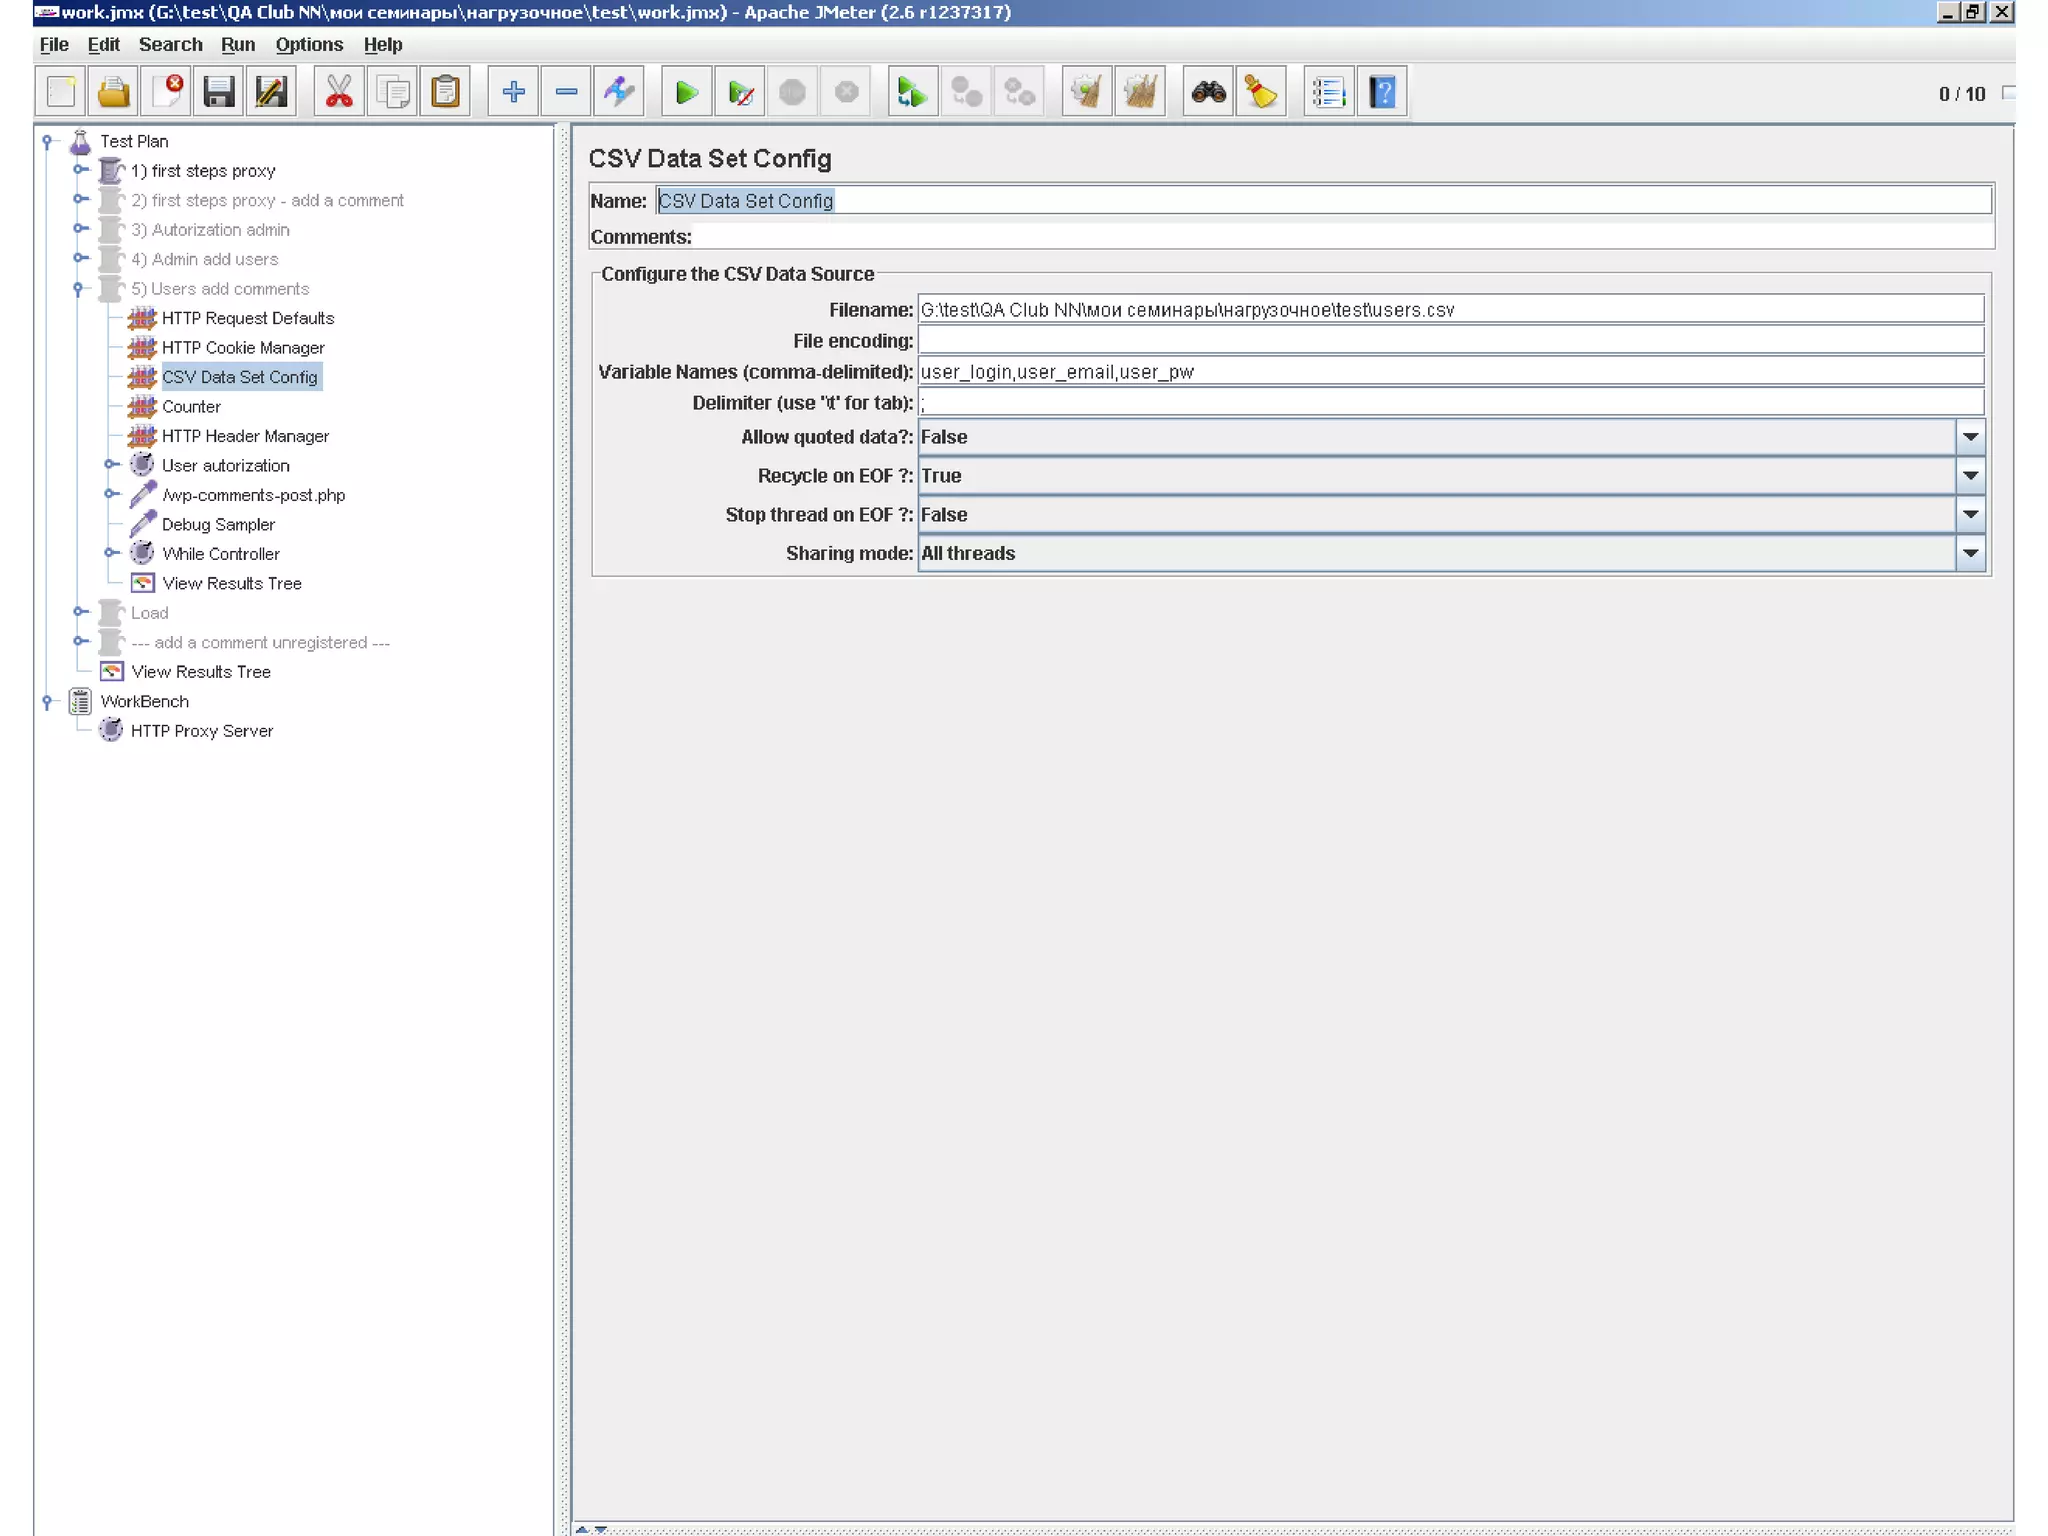2048x1536 pixels.
Task: Select Debug Sampler in the tree
Action: (218, 524)
